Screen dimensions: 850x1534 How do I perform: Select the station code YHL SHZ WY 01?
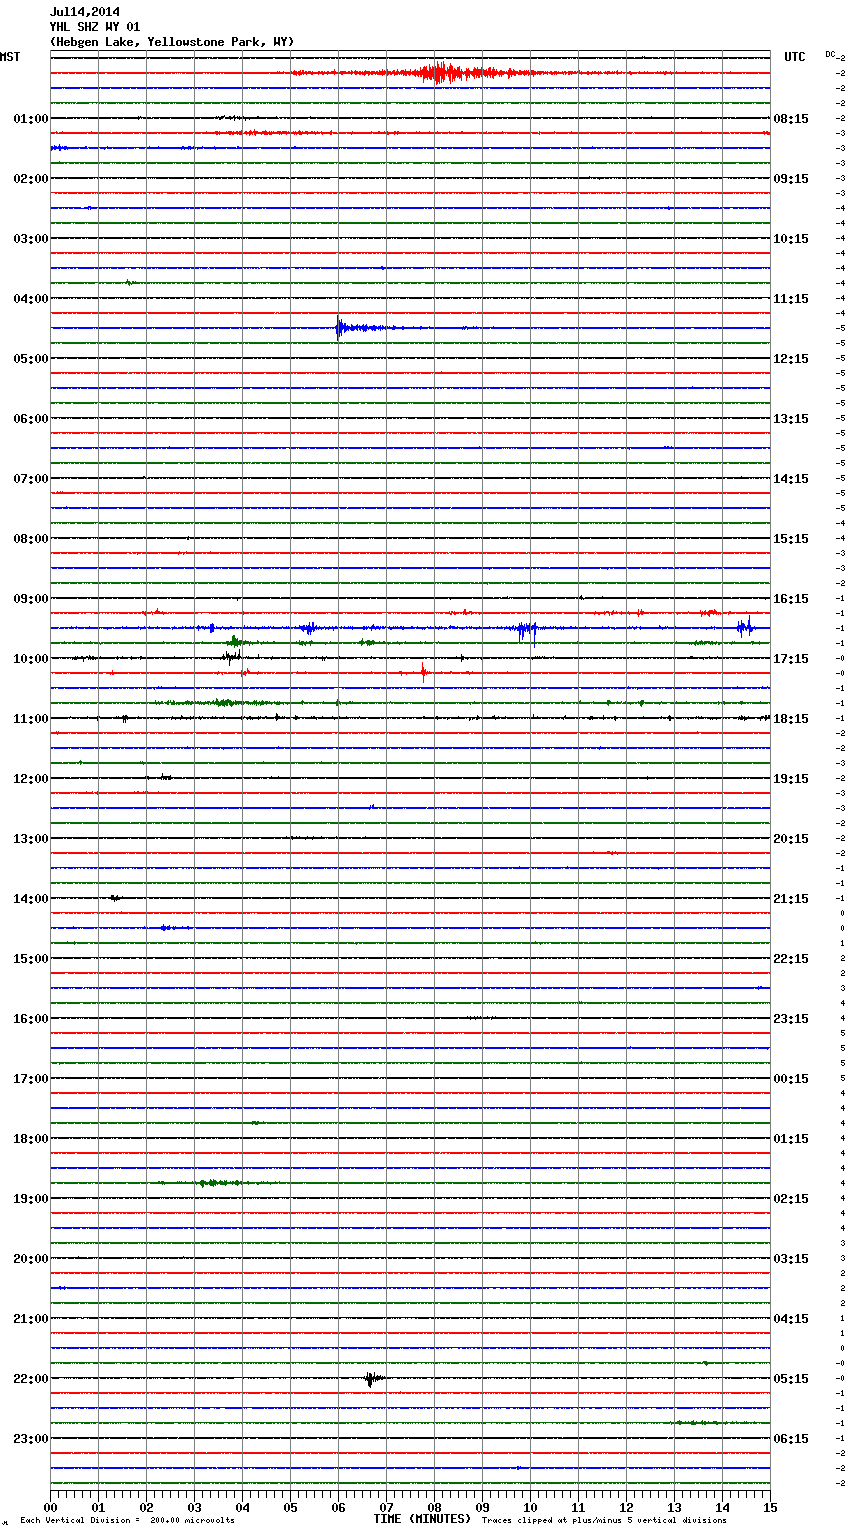pos(95,27)
